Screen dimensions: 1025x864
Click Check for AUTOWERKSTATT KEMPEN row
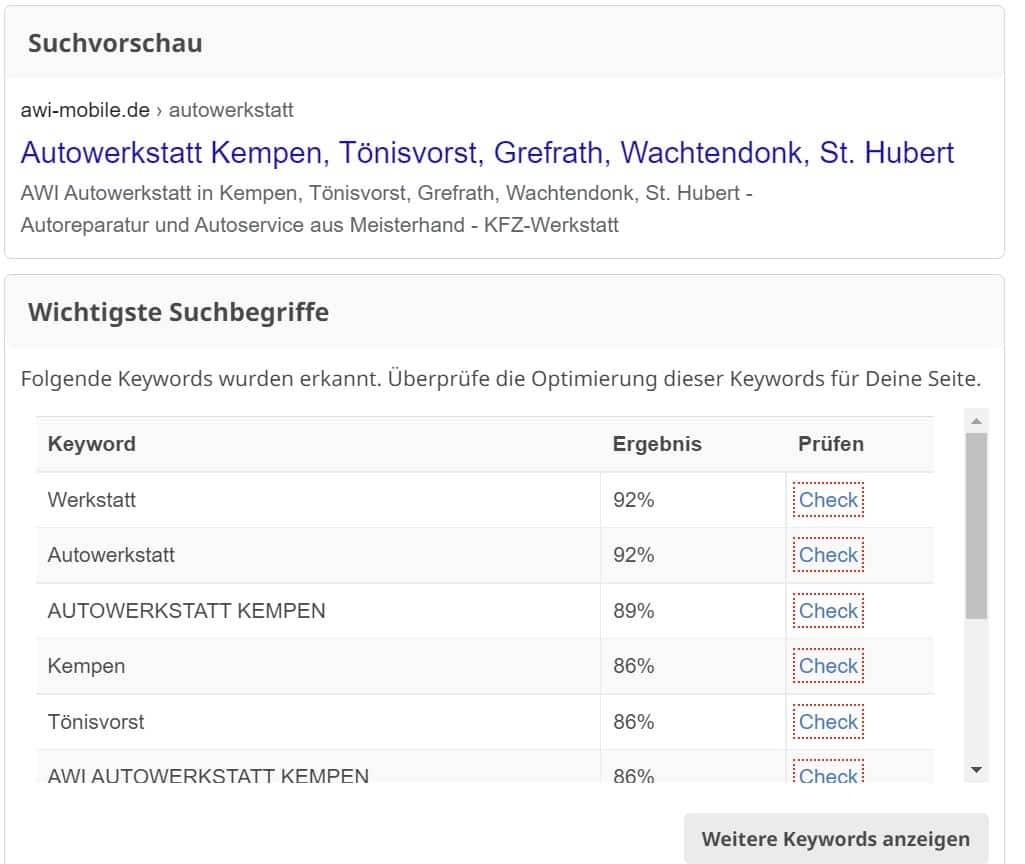(828, 610)
